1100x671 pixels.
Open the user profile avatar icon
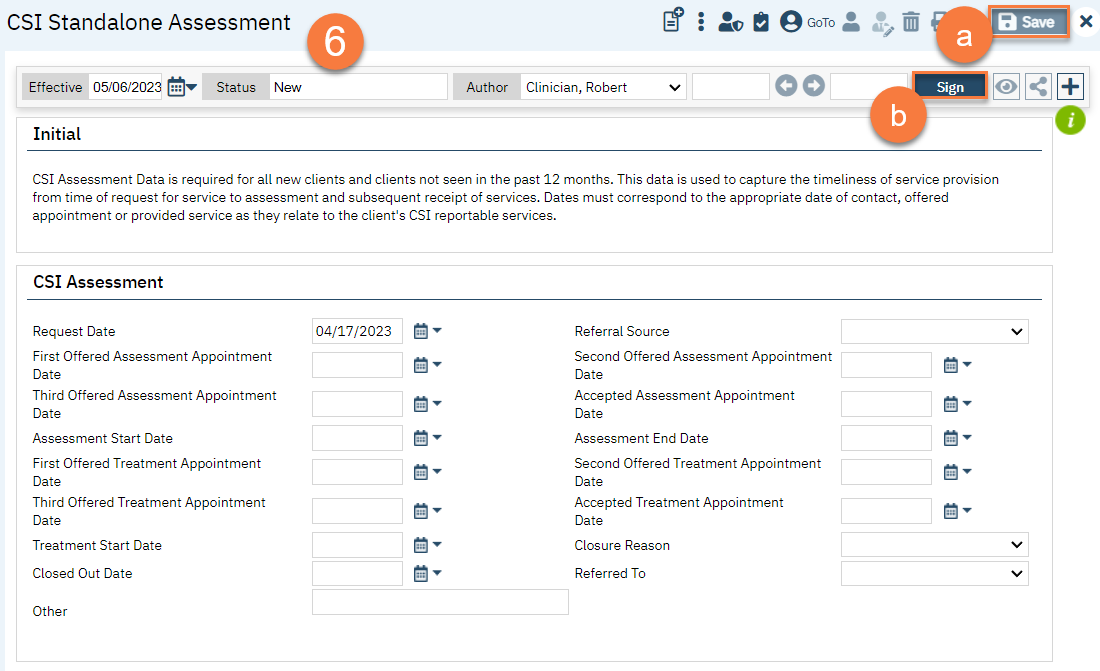[x=789, y=21]
